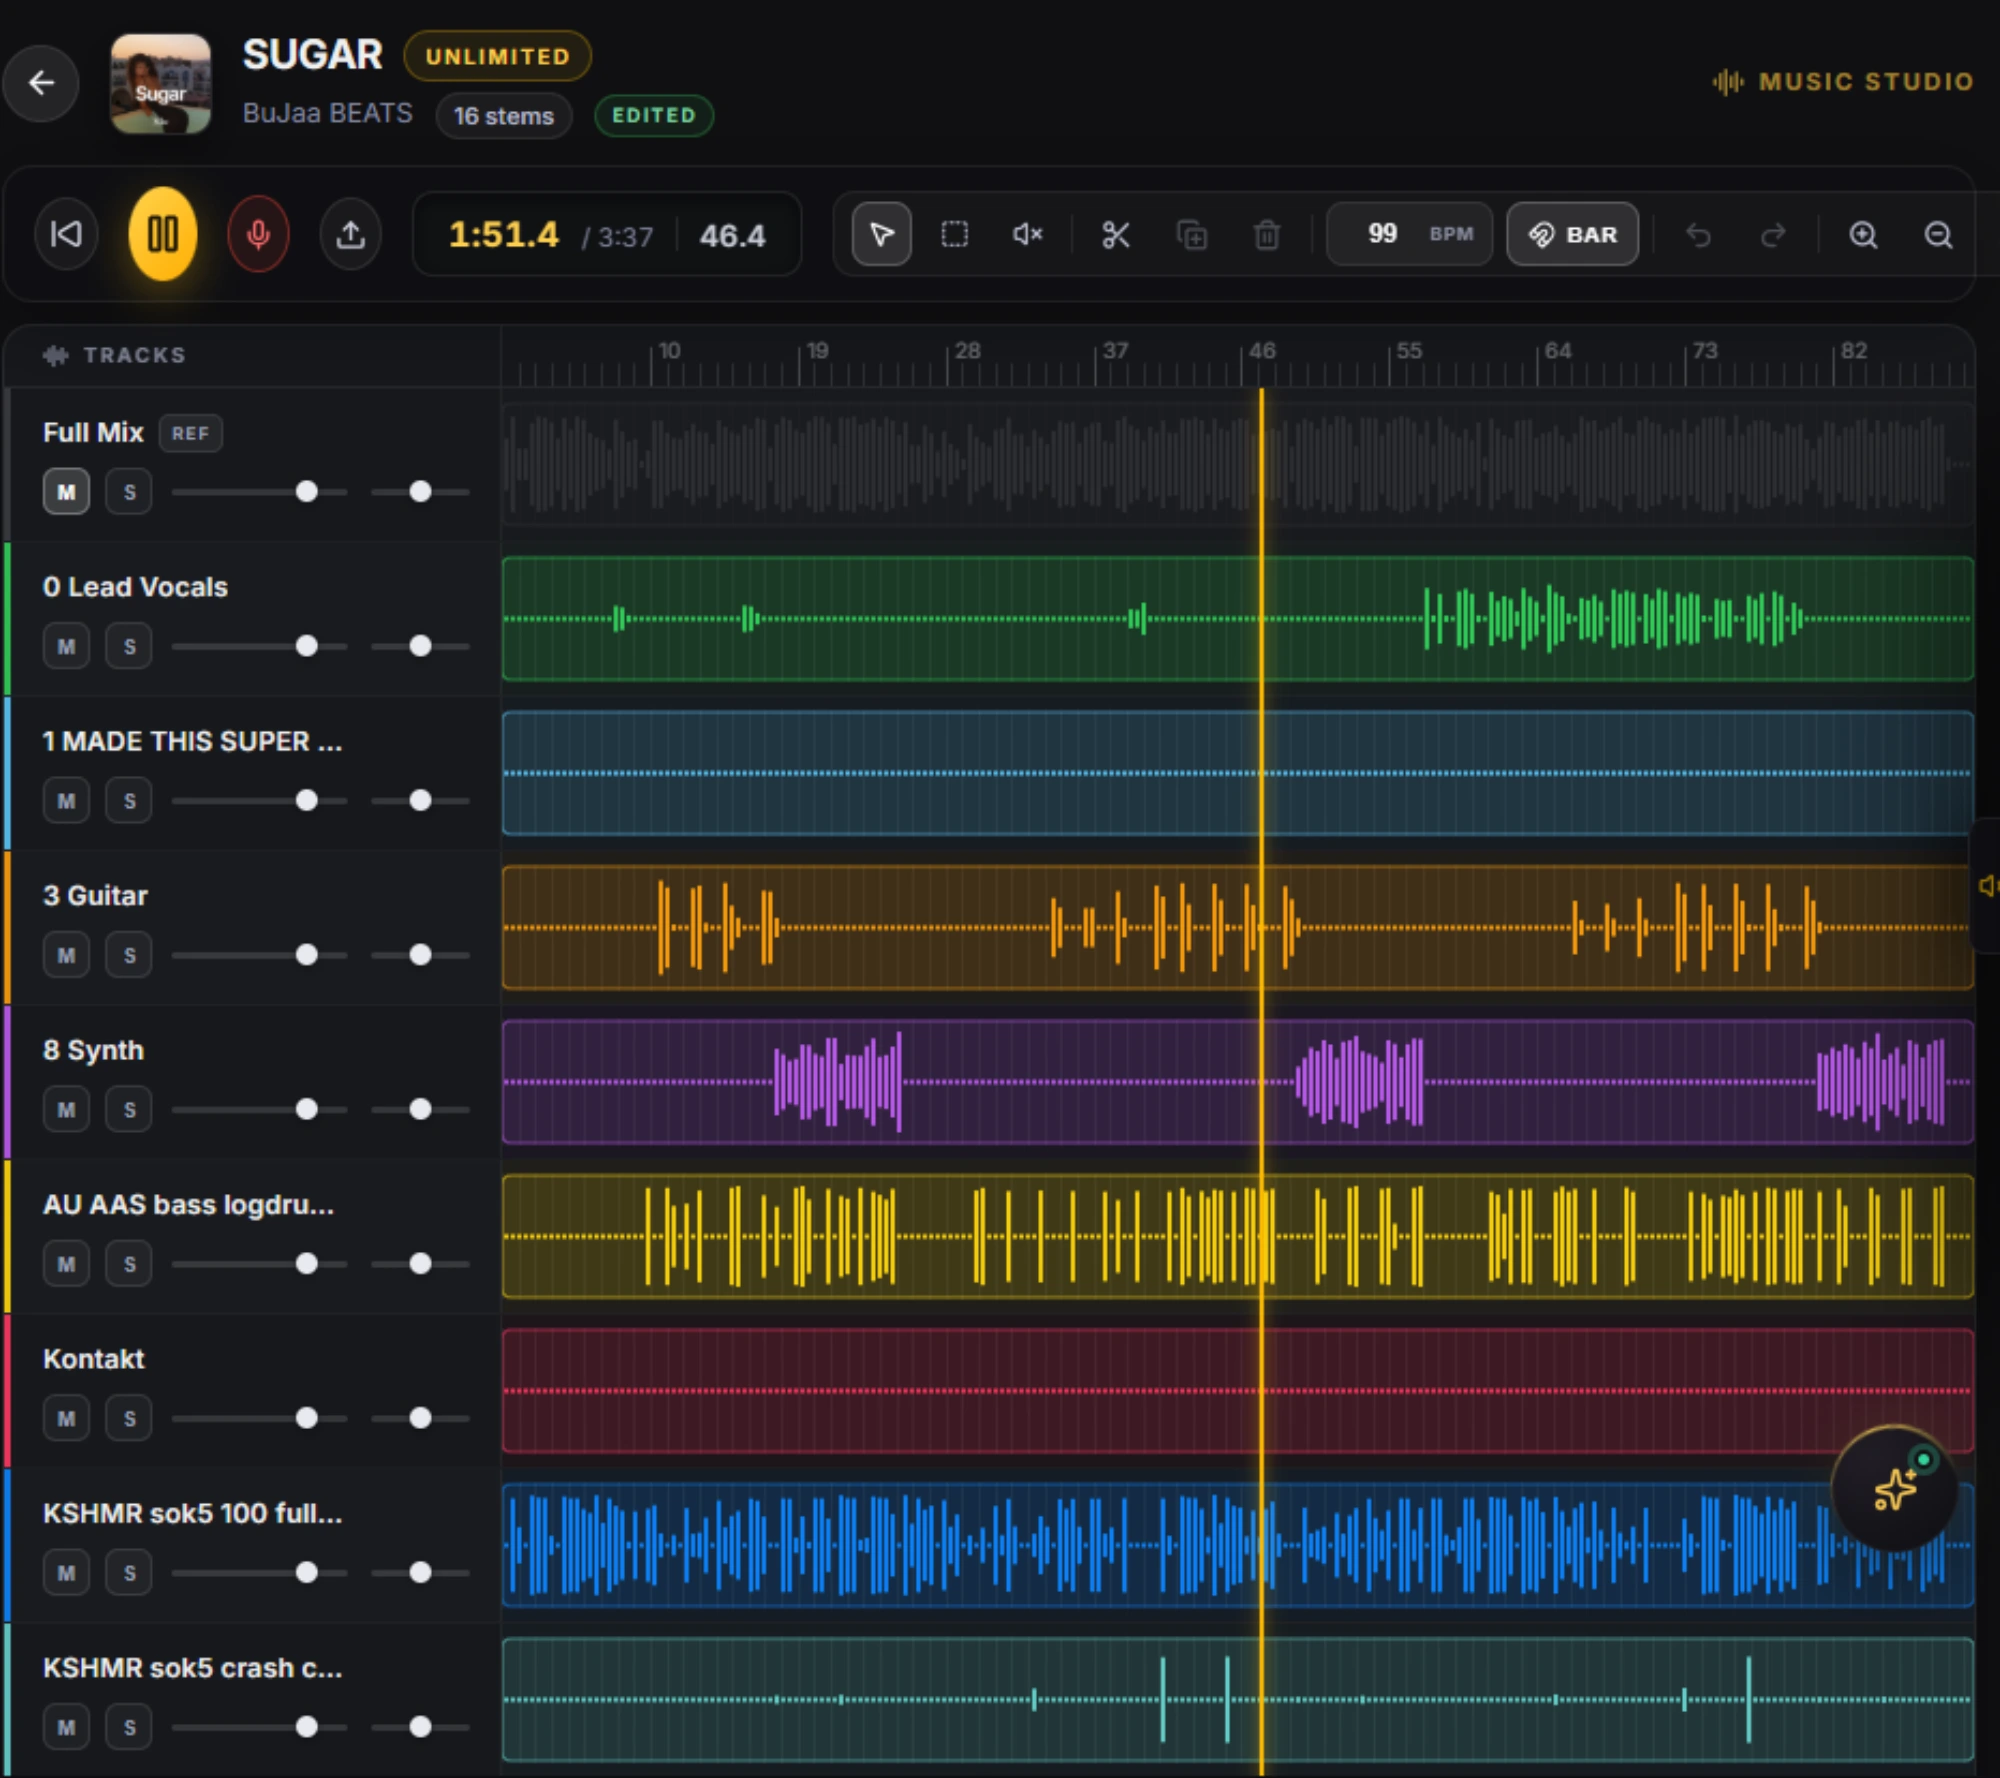Select the scissors cut tool
Image resolution: width=2000 pixels, height=1778 pixels.
pyautogui.click(x=1115, y=235)
